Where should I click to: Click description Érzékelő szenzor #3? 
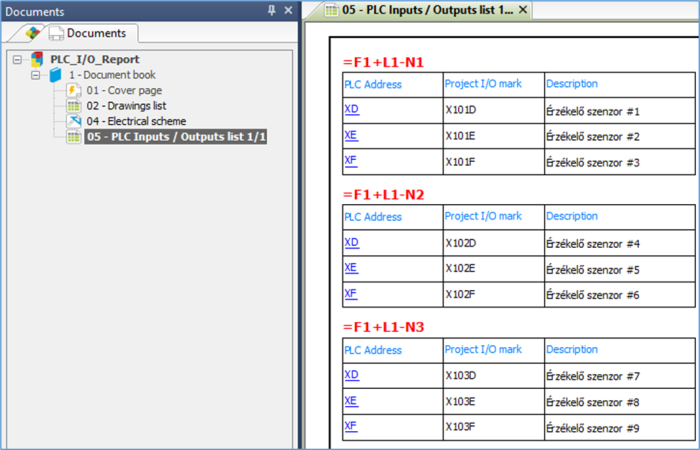pyautogui.click(x=593, y=162)
